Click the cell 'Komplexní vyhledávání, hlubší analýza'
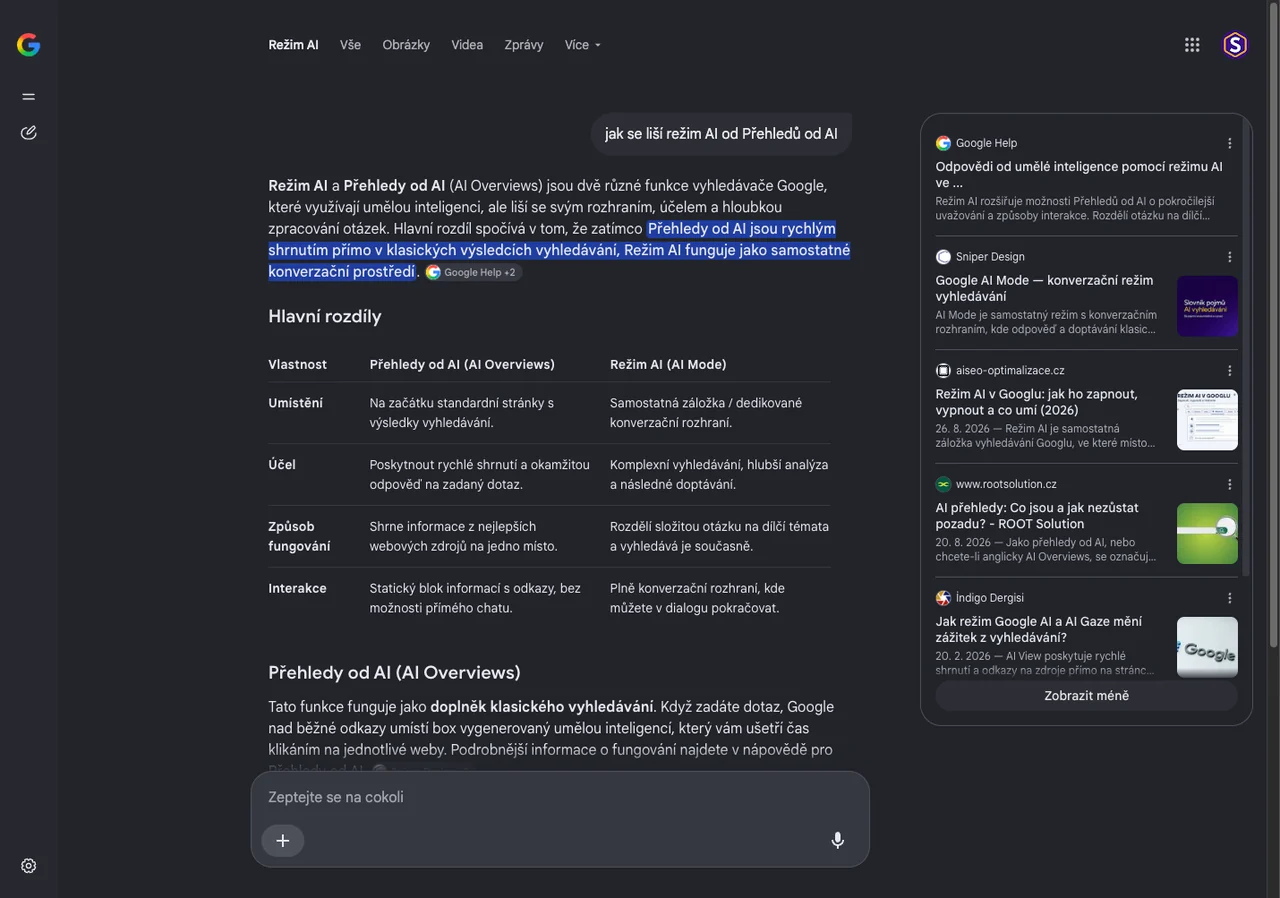The image size is (1280, 898). [719, 475]
